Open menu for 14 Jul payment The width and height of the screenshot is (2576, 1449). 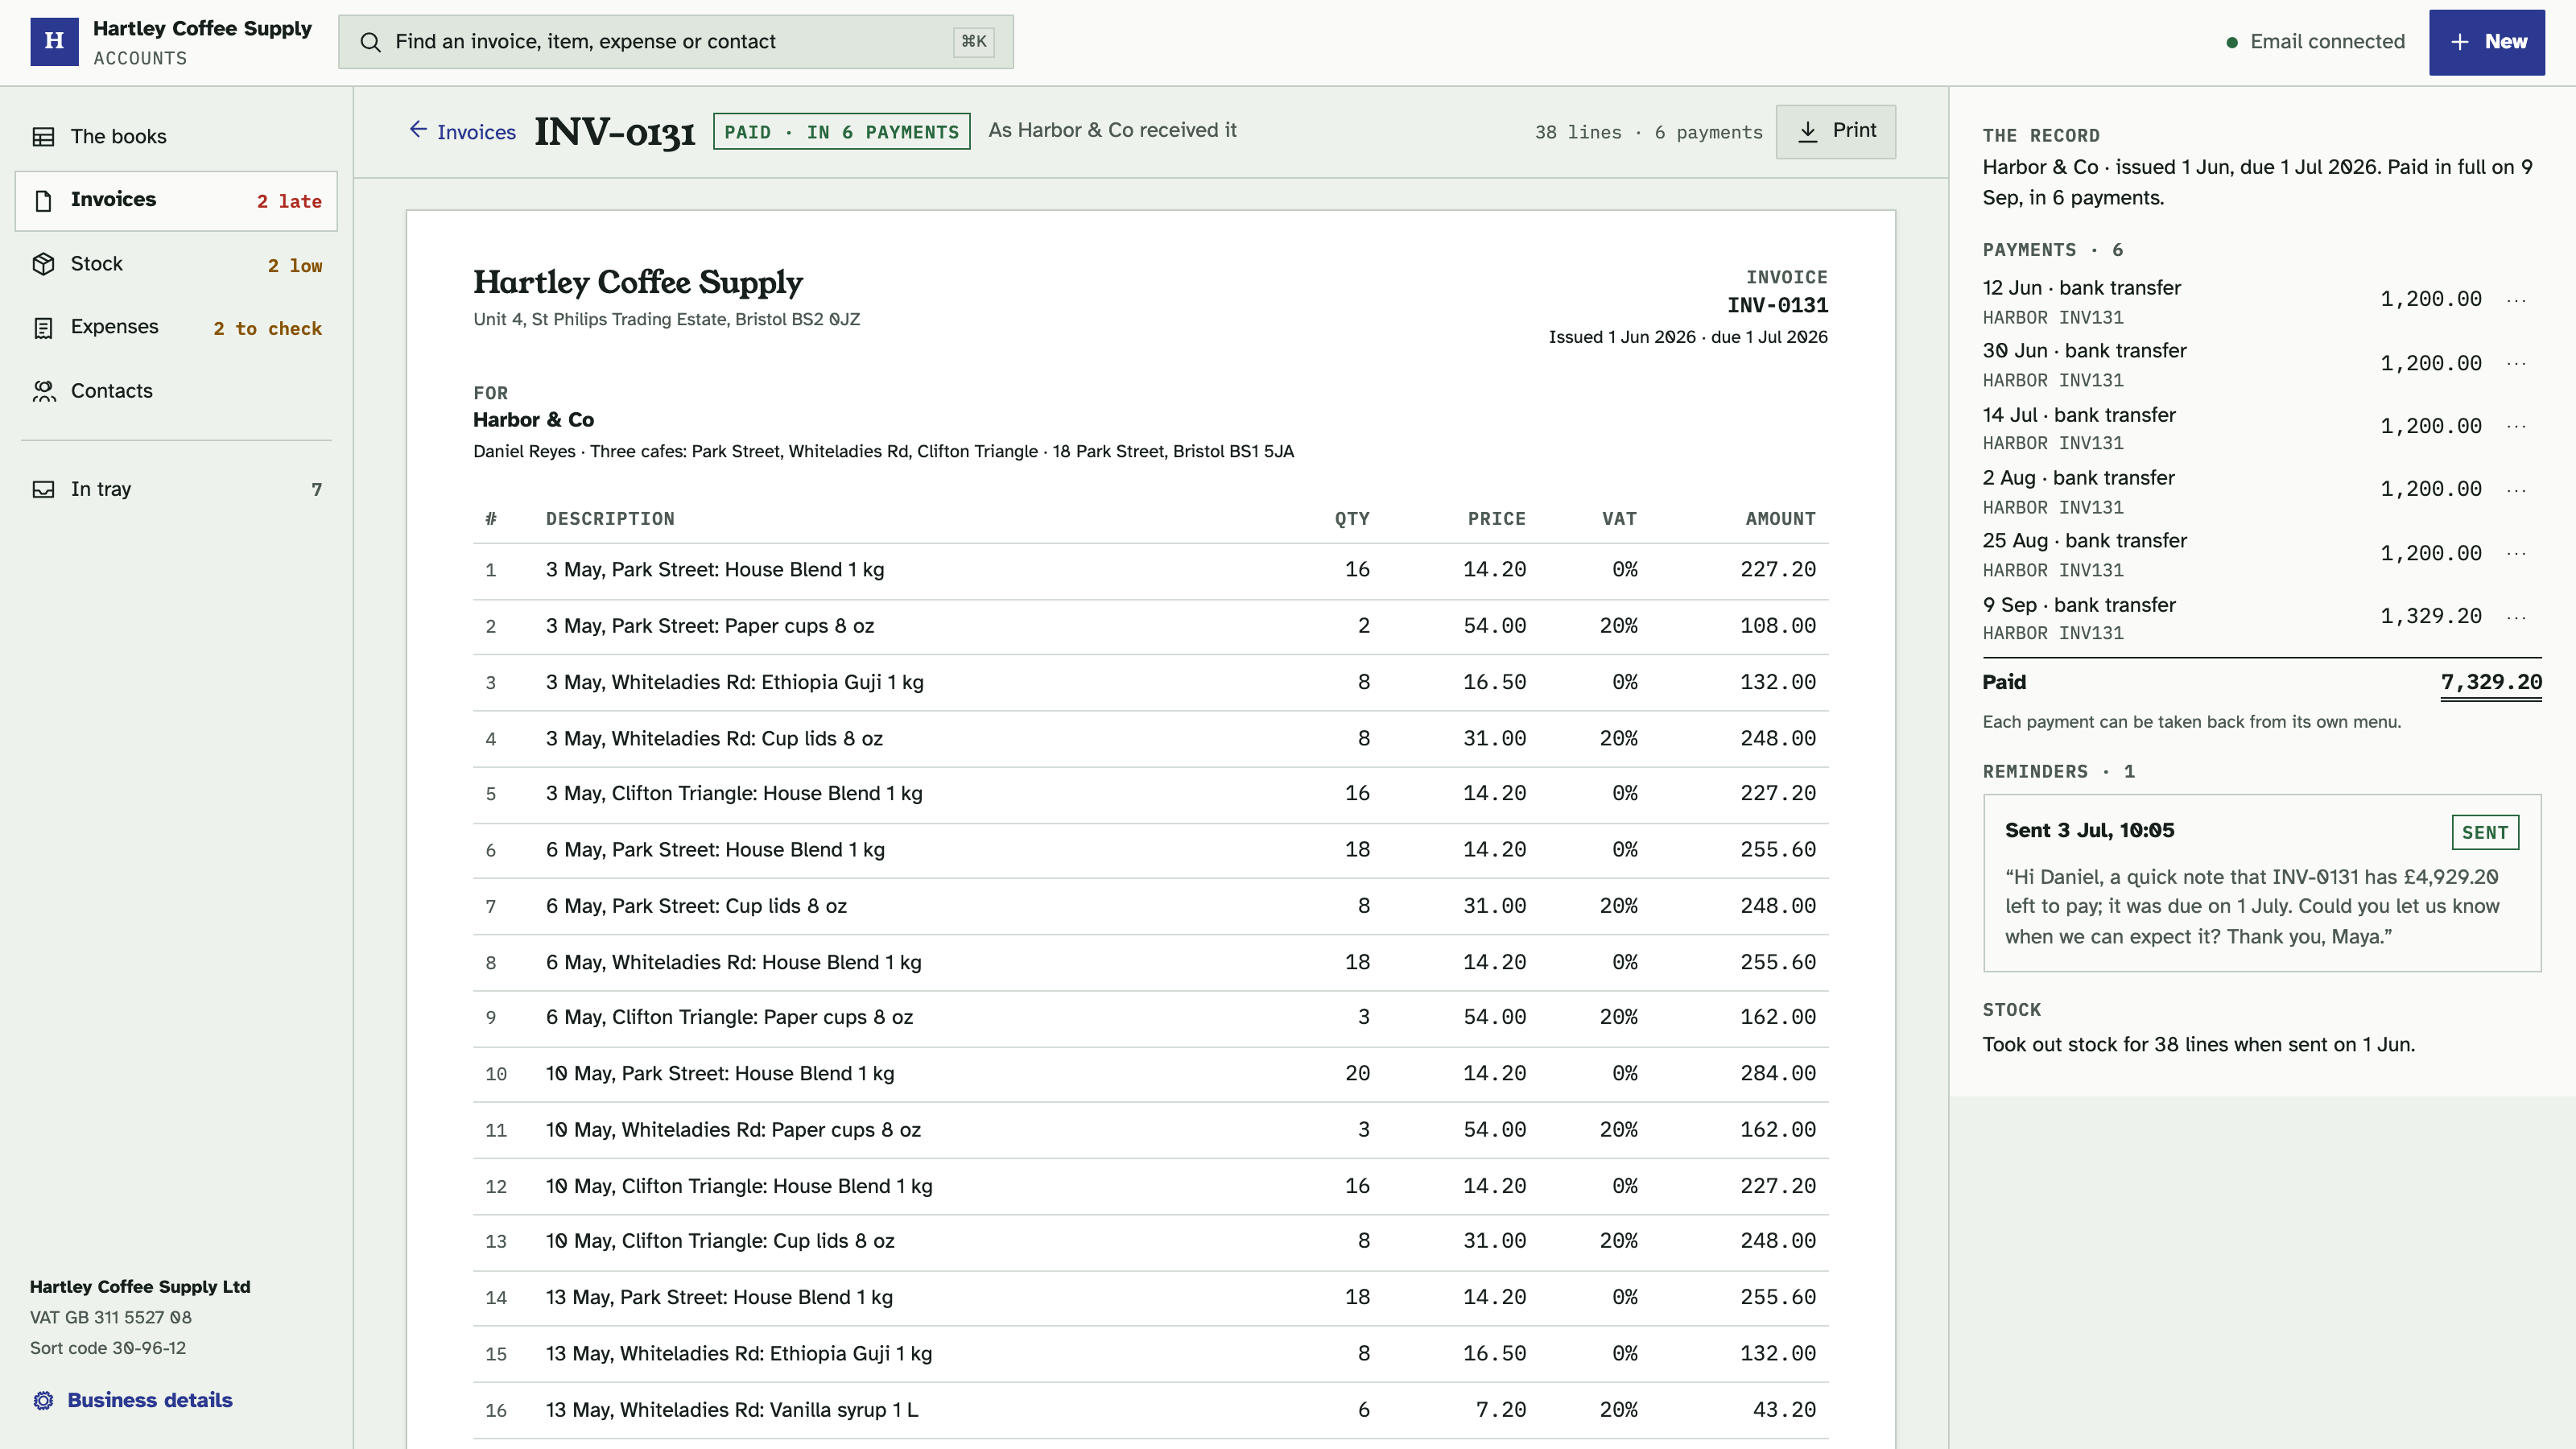(x=2517, y=427)
